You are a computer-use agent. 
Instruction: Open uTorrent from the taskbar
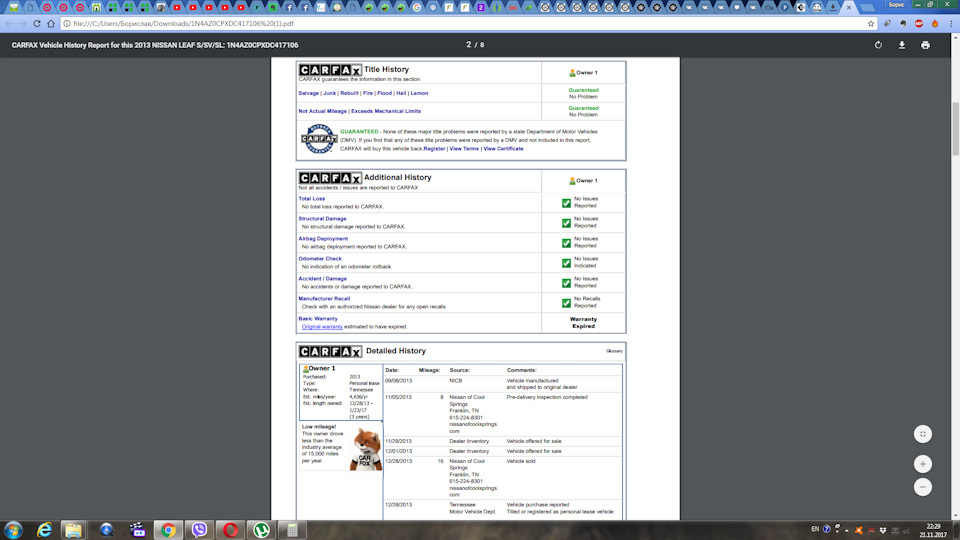pyautogui.click(x=261, y=530)
